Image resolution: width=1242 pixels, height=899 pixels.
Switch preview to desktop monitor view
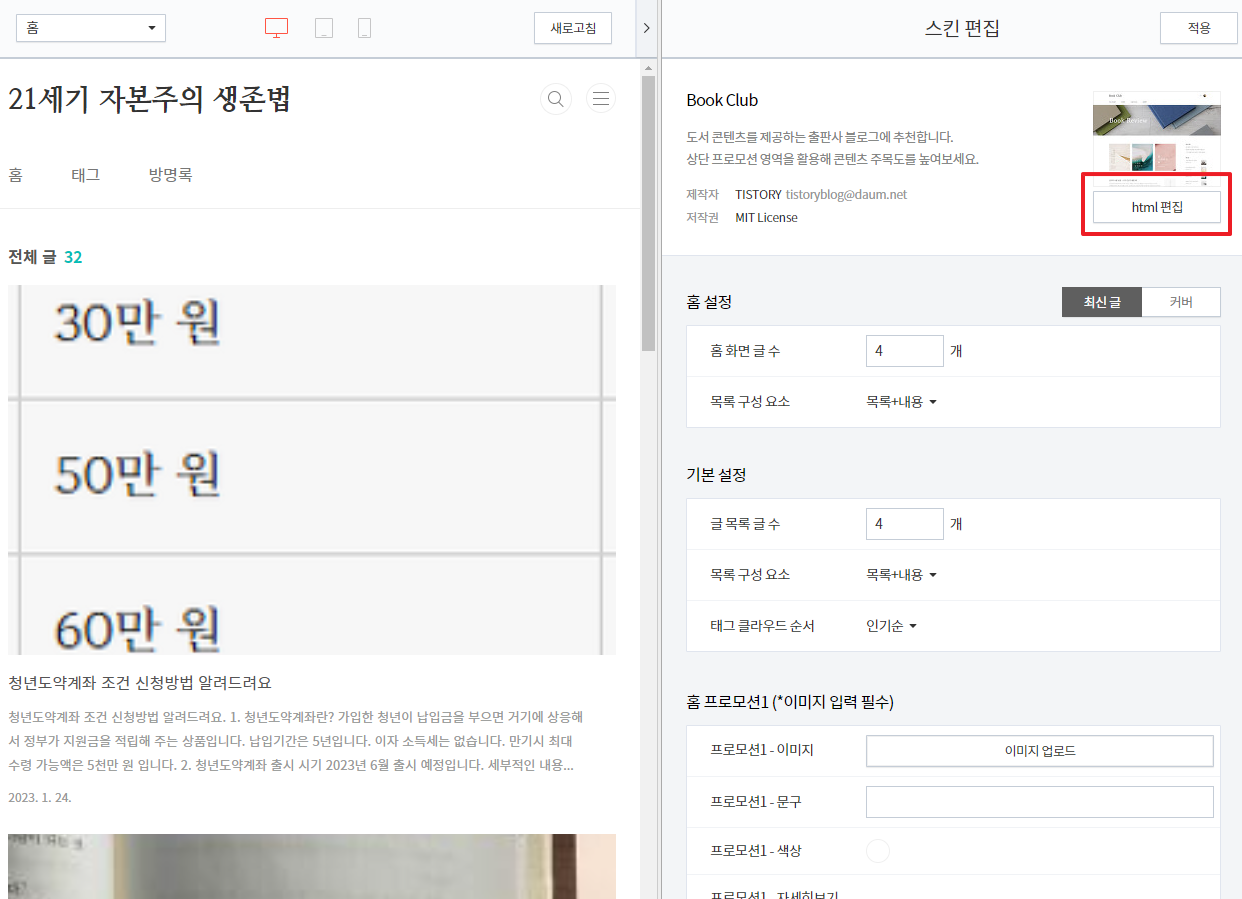click(276, 28)
